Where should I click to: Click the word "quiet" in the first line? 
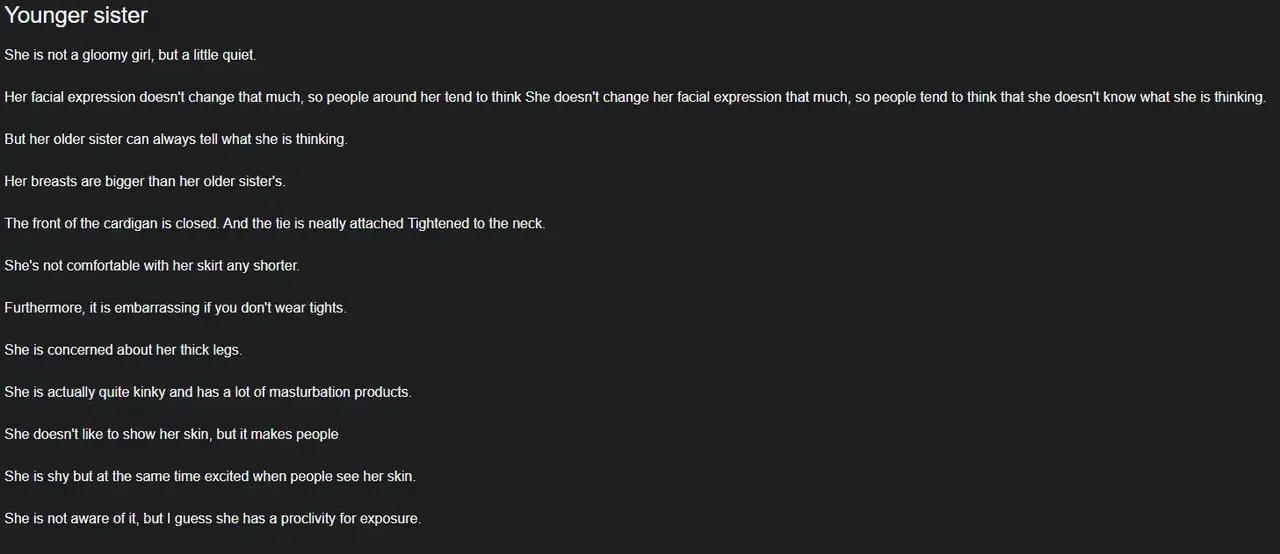[x=236, y=55]
